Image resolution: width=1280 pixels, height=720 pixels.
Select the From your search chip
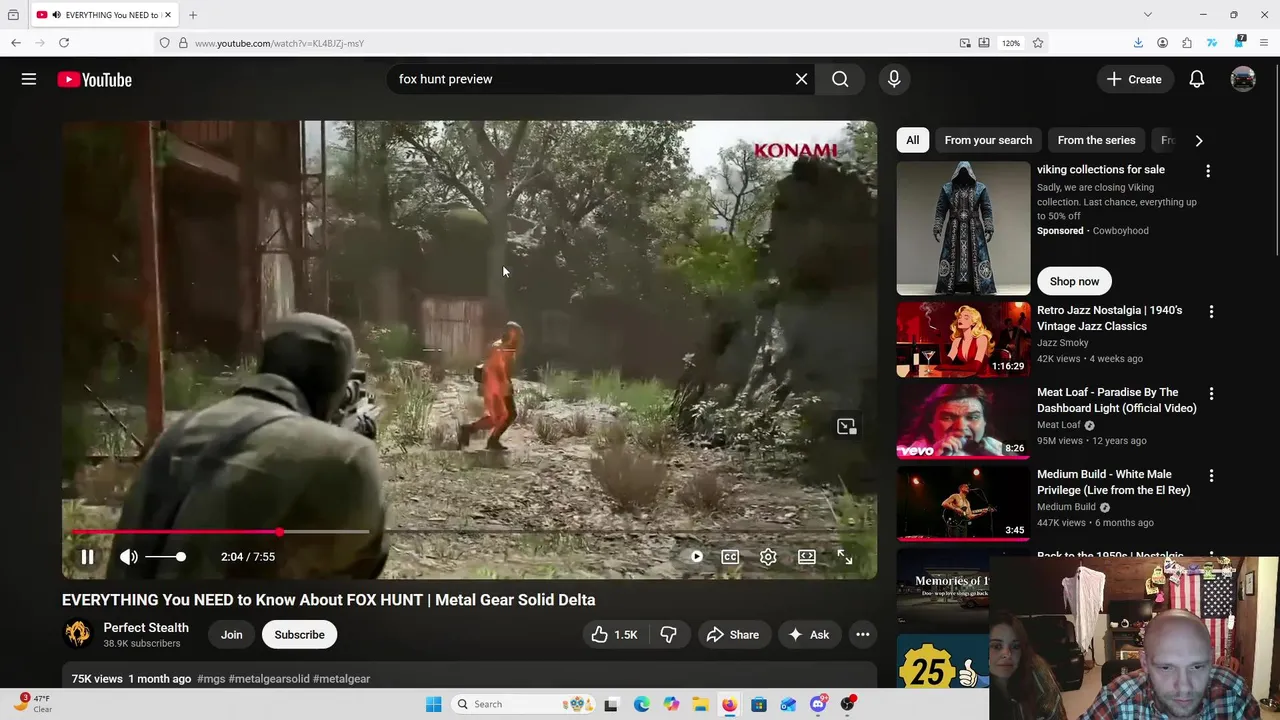tap(988, 140)
